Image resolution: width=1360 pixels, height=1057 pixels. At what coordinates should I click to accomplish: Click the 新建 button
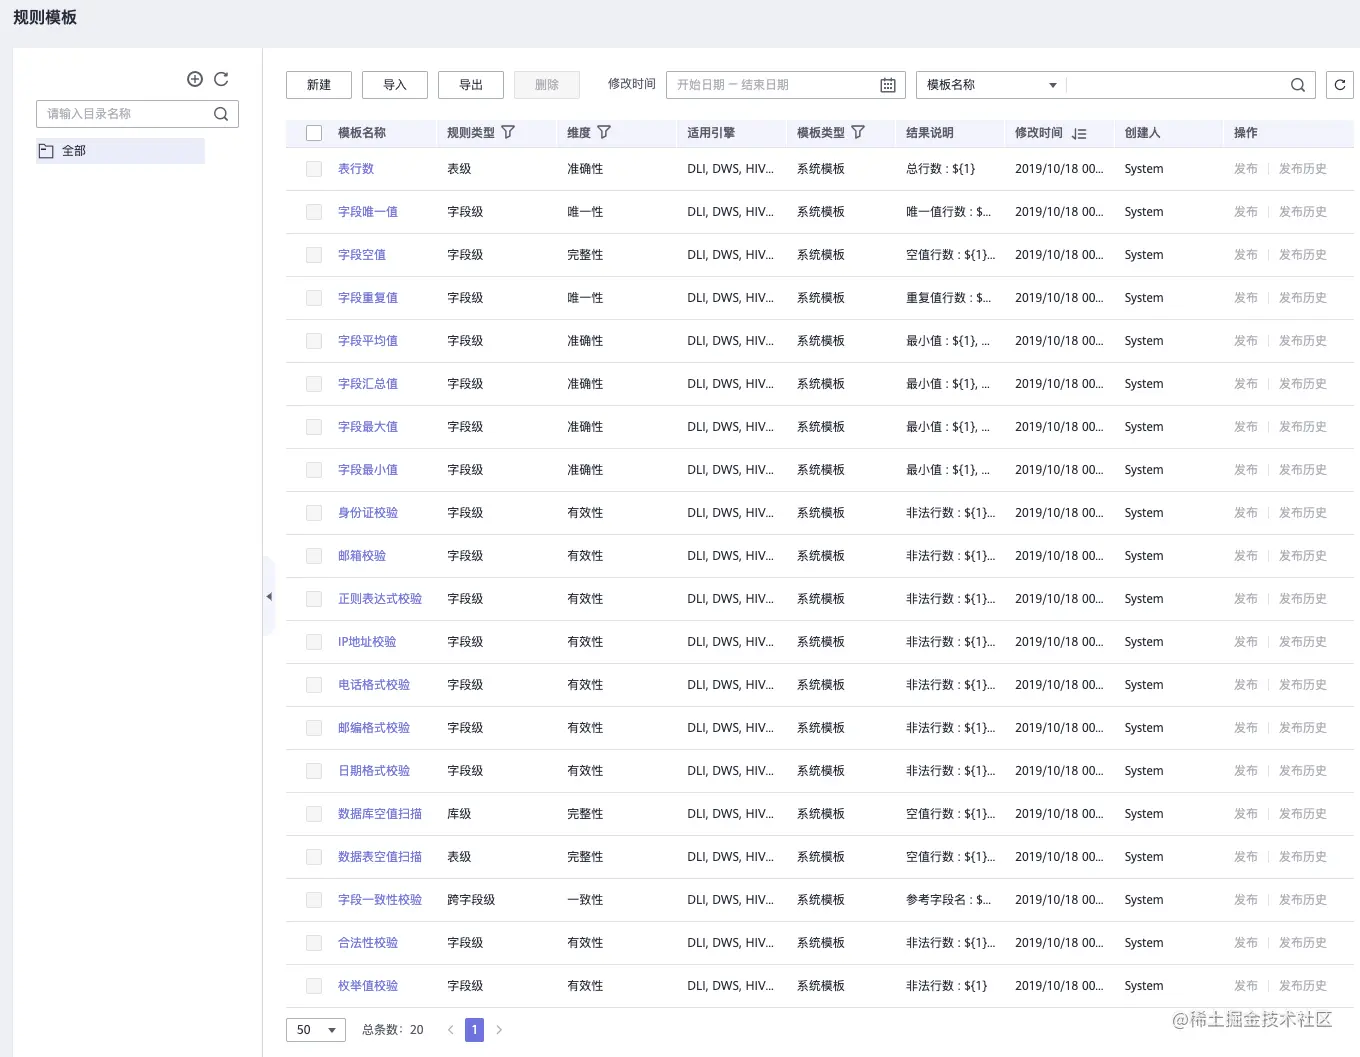(x=319, y=85)
